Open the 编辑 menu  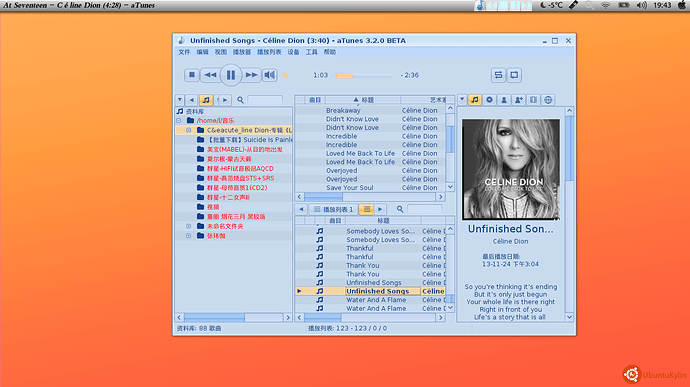(202, 52)
